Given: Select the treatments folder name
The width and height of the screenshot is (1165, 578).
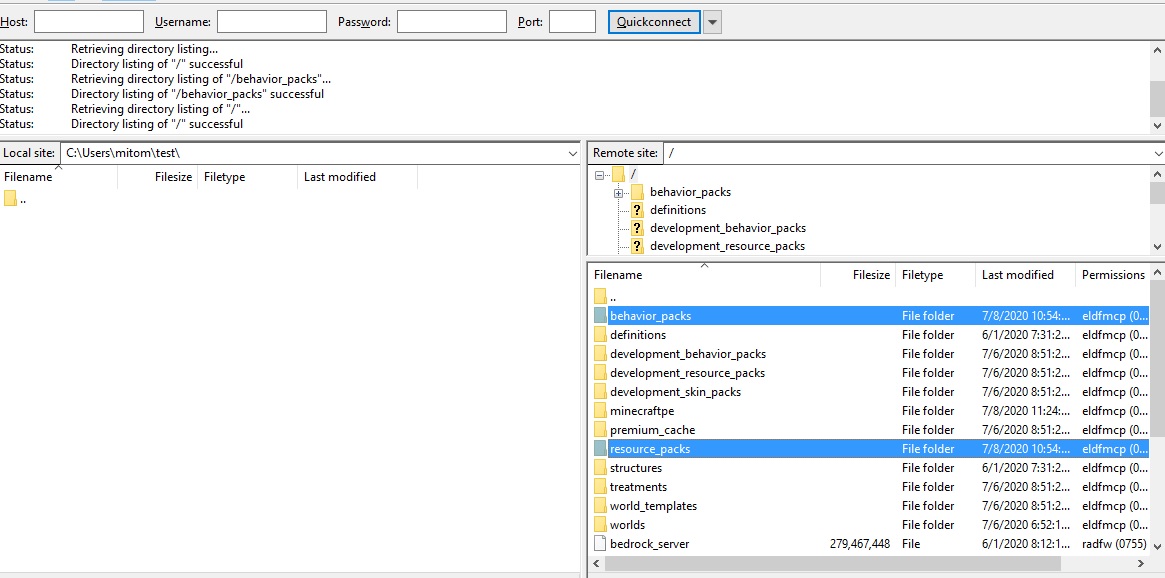Looking at the screenshot, I should [x=638, y=487].
